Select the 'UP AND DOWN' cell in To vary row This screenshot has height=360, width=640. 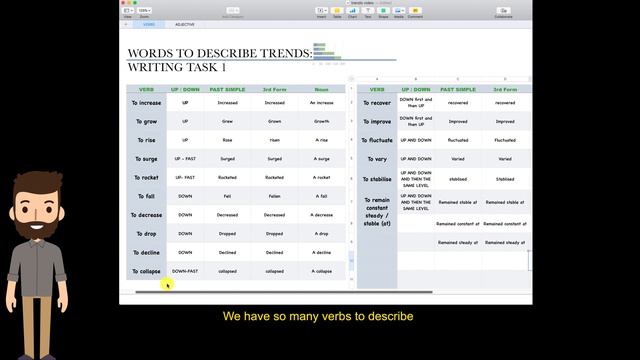(416, 159)
